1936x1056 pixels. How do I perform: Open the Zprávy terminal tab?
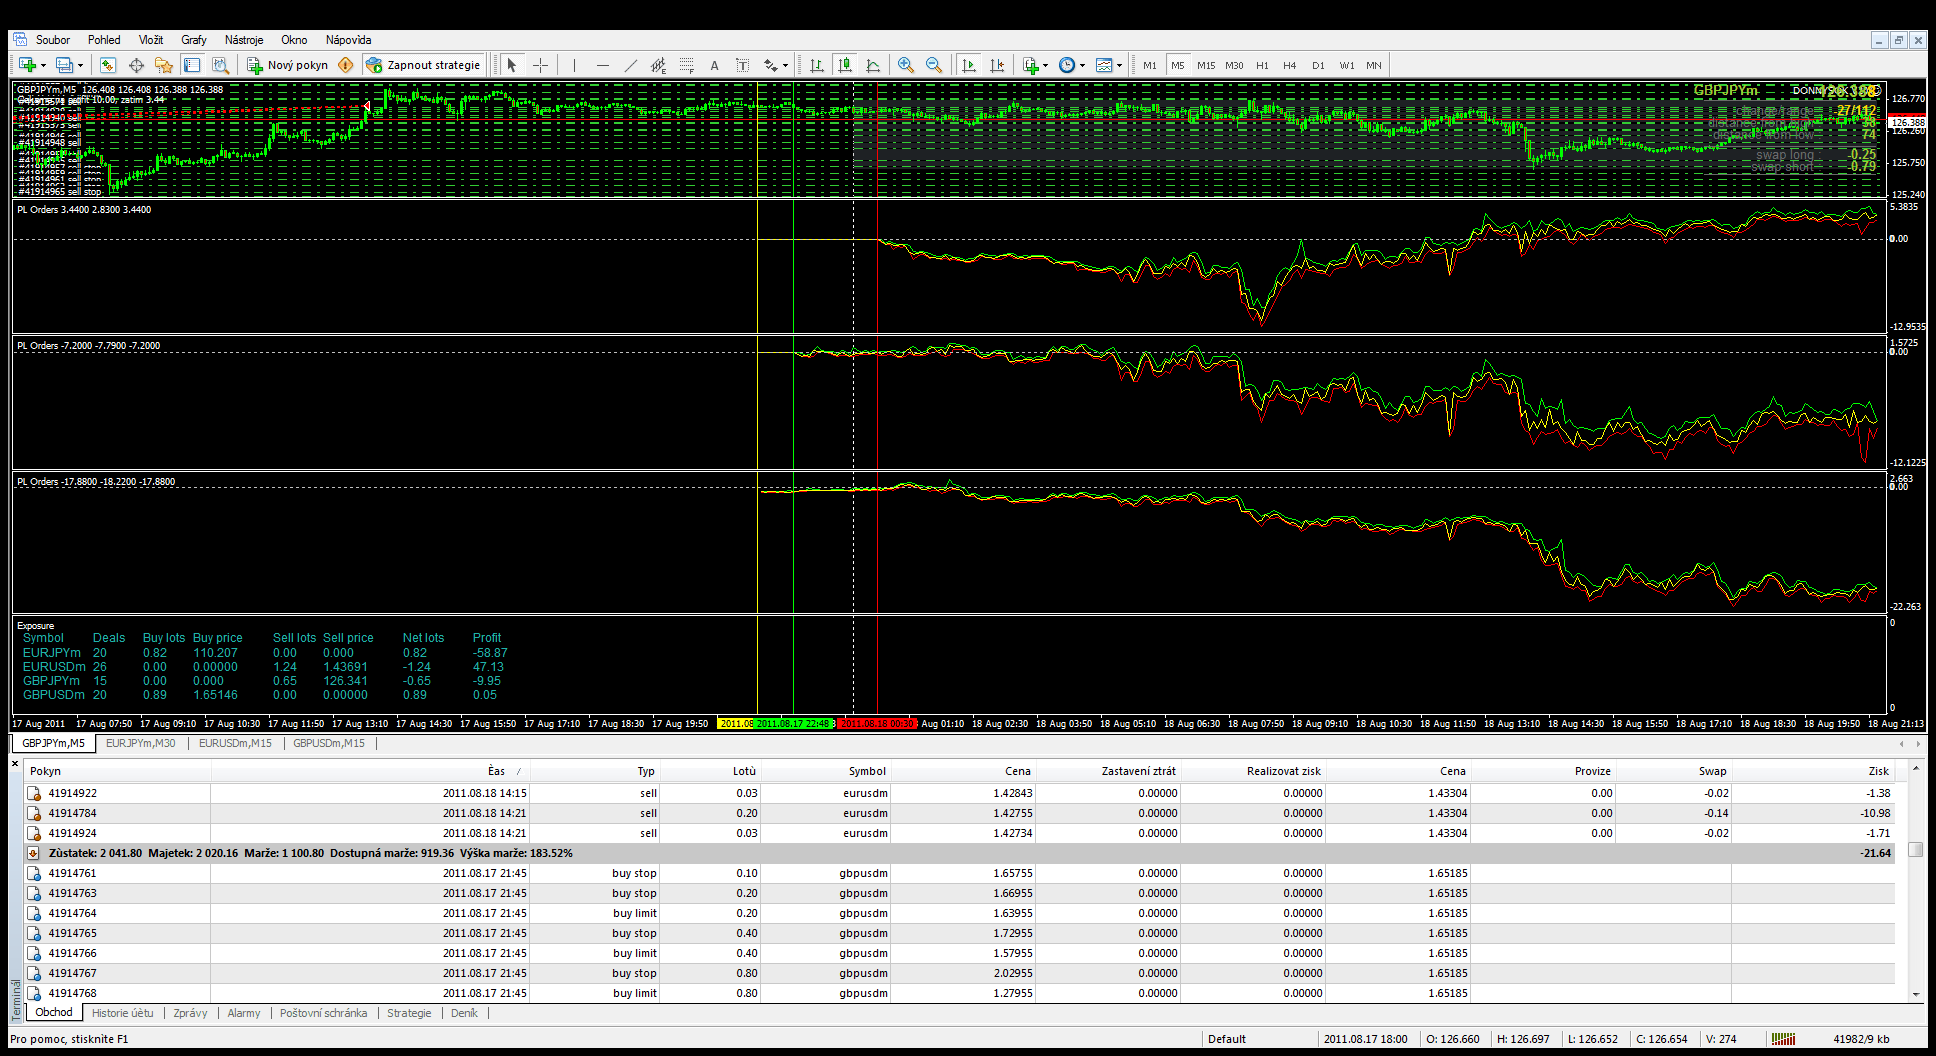click(x=190, y=1013)
